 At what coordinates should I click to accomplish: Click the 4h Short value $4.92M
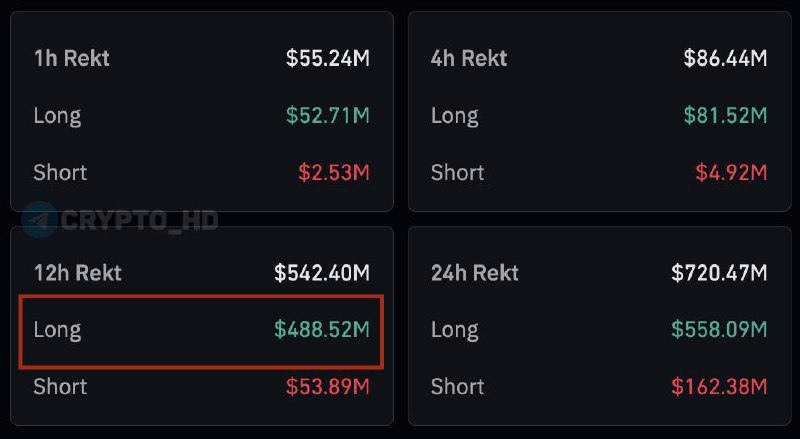click(731, 173)
